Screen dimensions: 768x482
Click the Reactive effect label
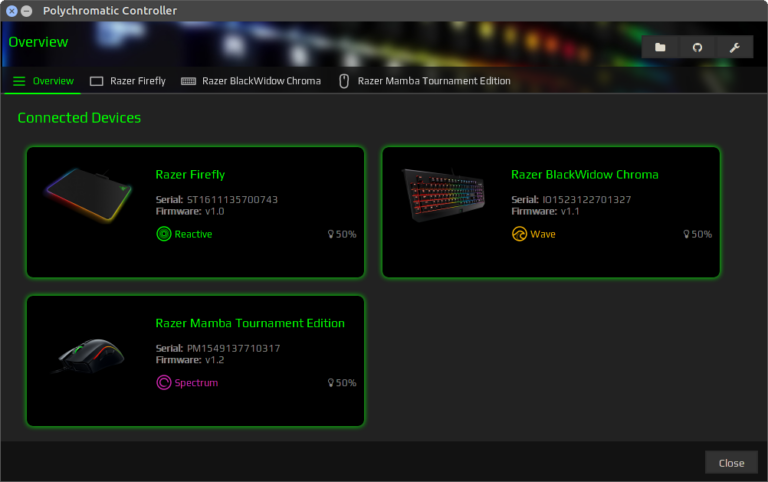click(x=193, y=234)
